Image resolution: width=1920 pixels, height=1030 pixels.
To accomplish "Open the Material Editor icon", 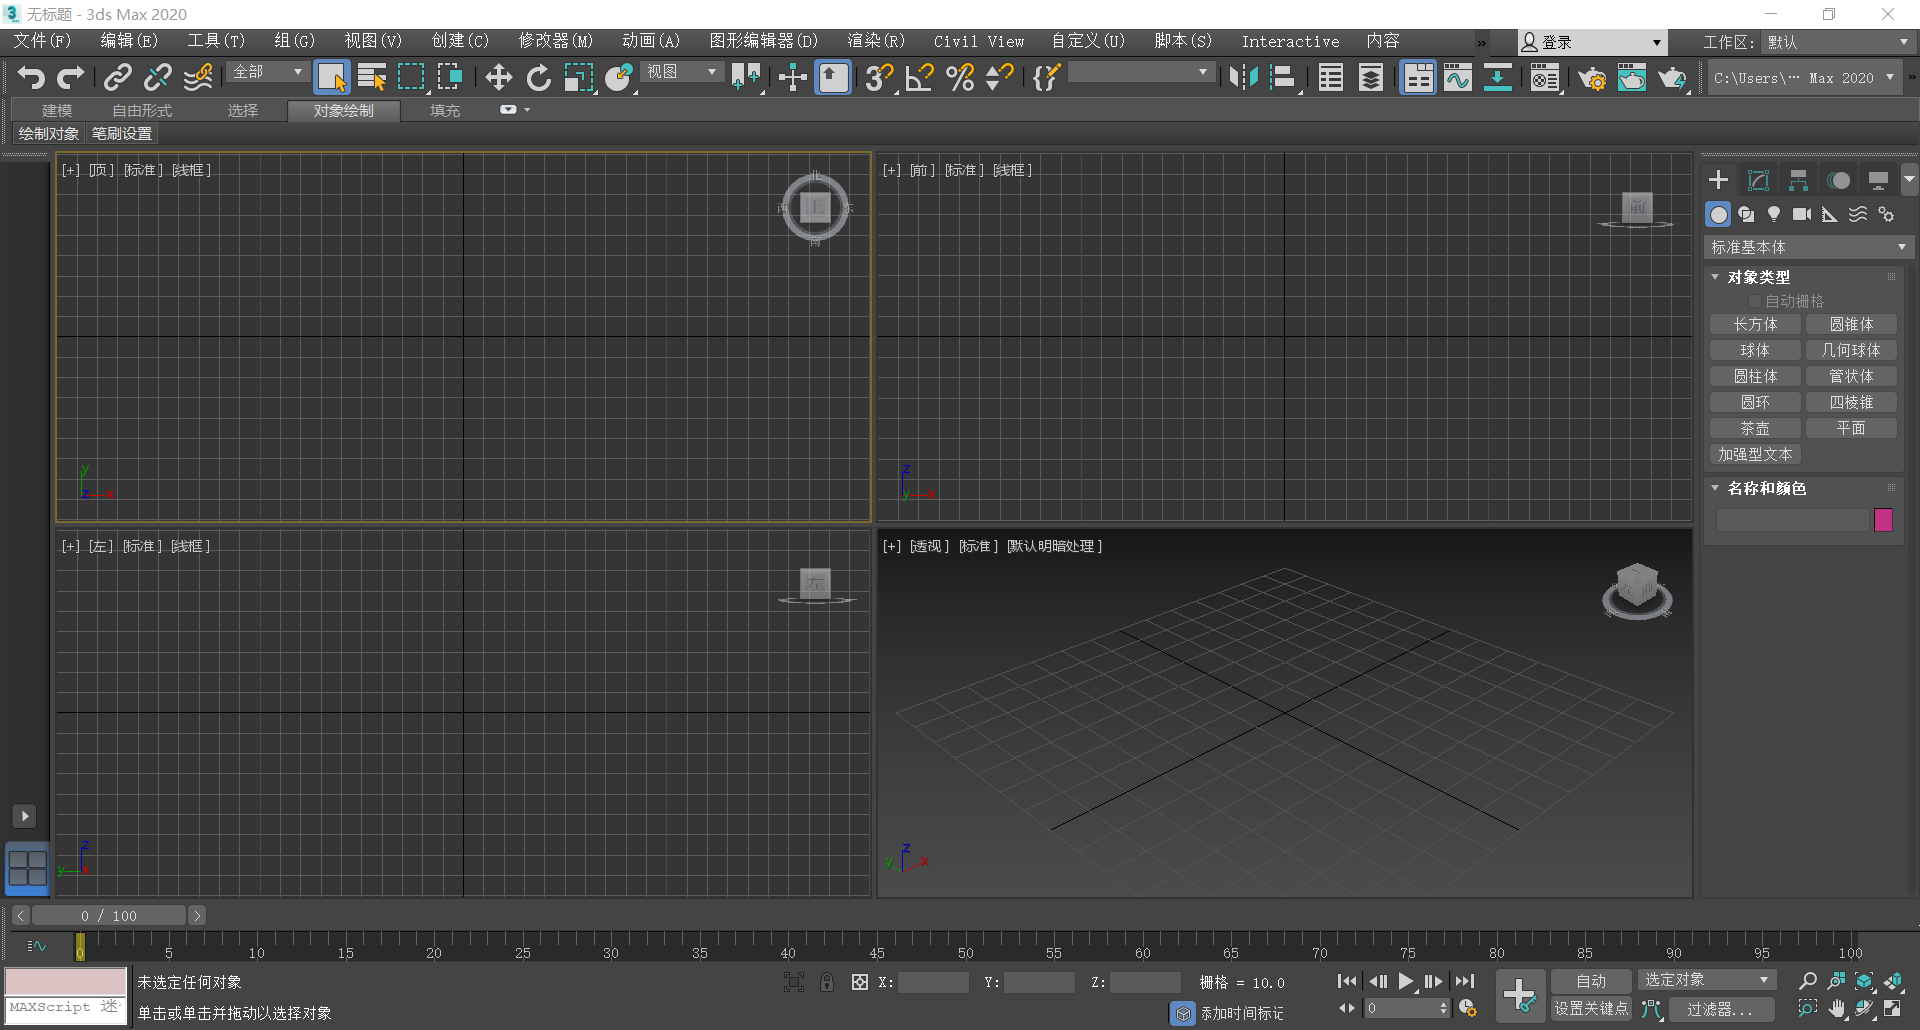I will pyautogui.click(x=1545, y=77).
